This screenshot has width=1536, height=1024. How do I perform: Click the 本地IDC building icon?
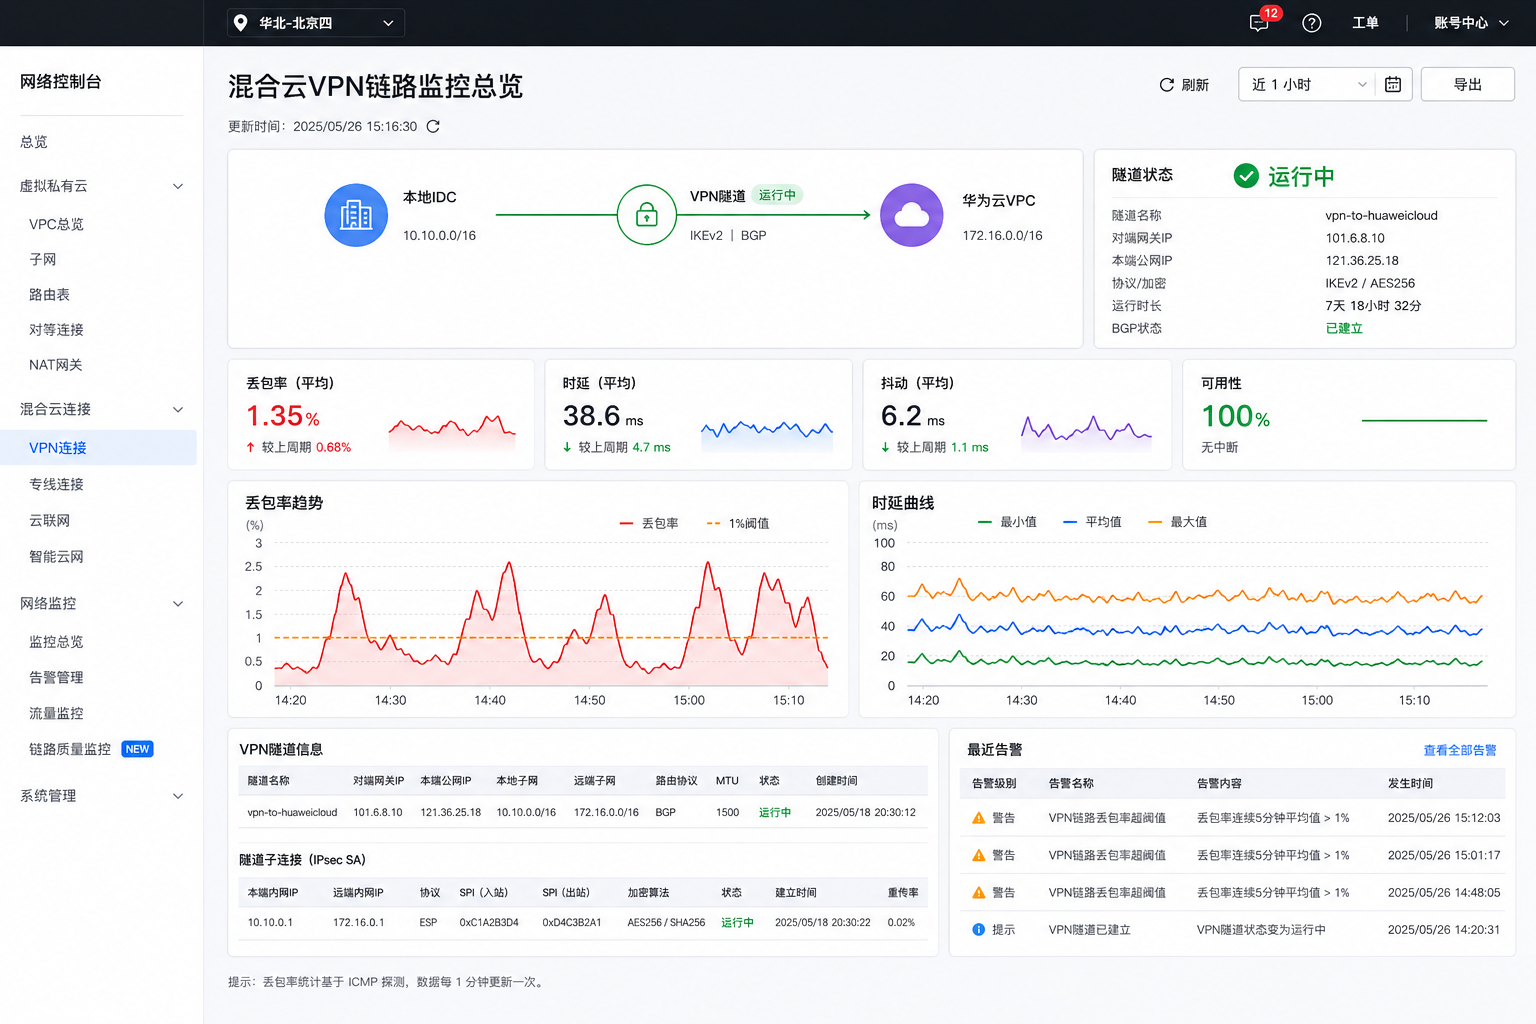[356, 215]
